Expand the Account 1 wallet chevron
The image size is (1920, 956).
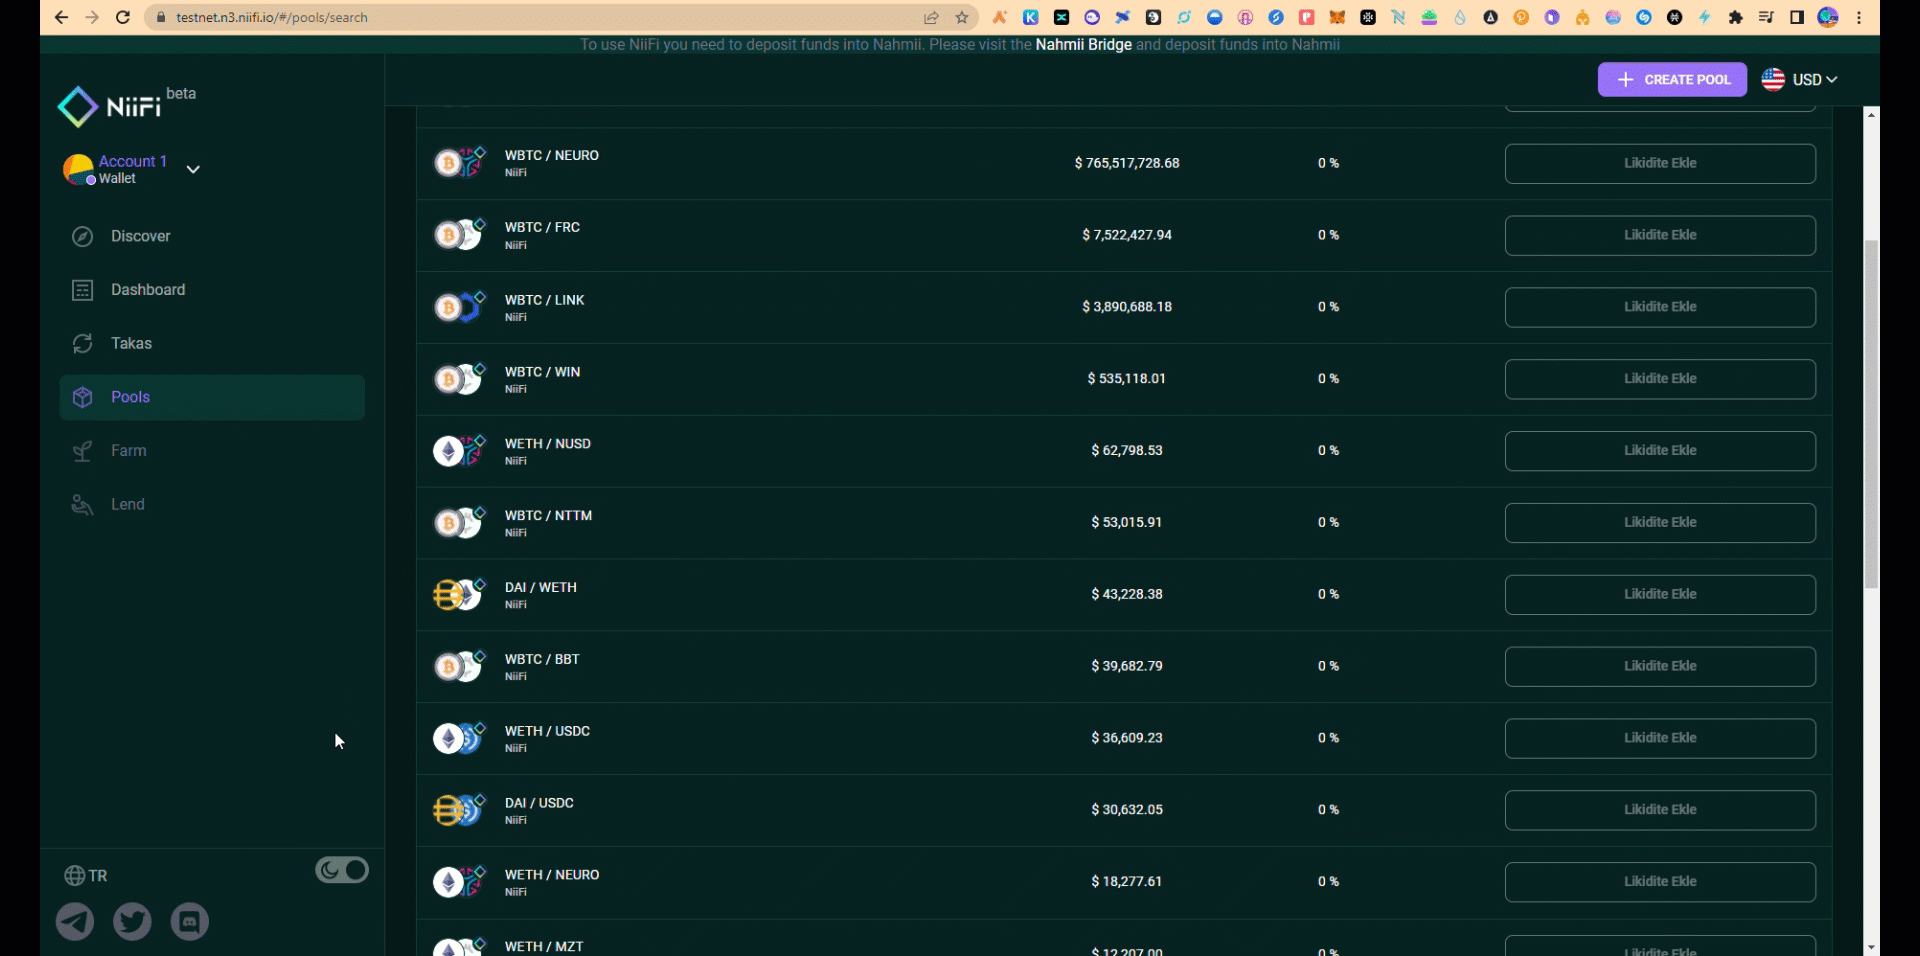(x=193, y=169)
